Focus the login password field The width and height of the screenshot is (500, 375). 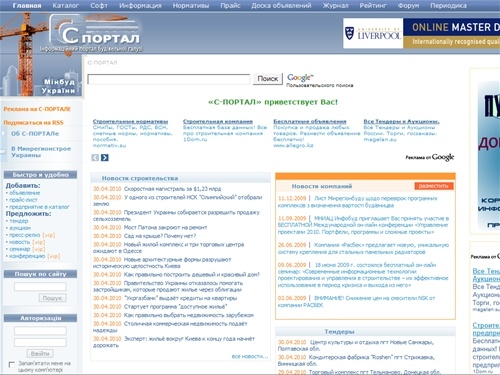tap(40, 342)
